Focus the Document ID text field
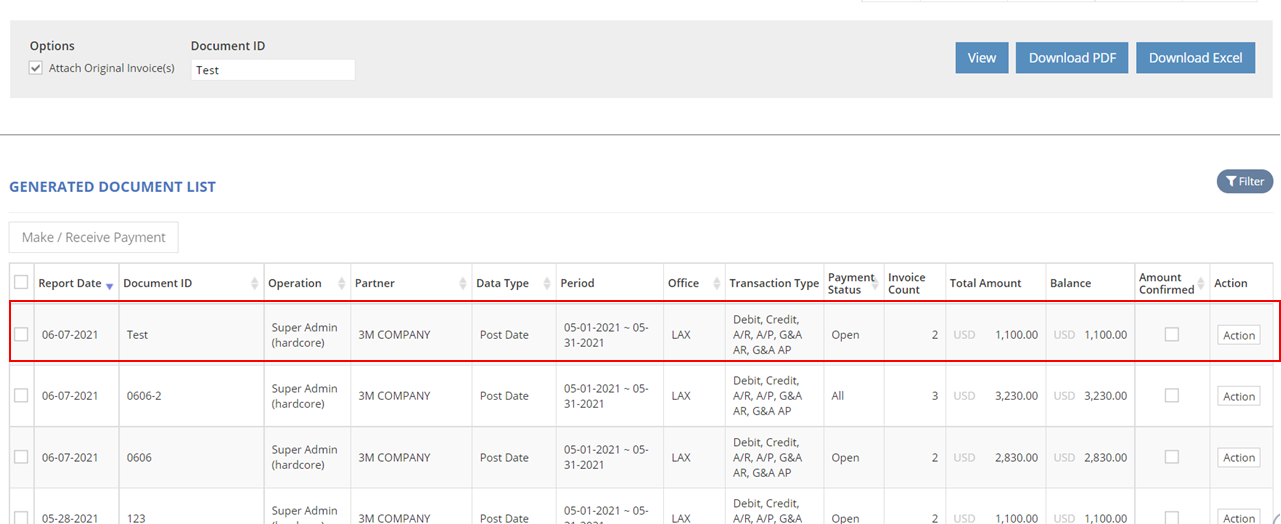The height and width of the screenshot is (524, 1281). pos(272,70)
